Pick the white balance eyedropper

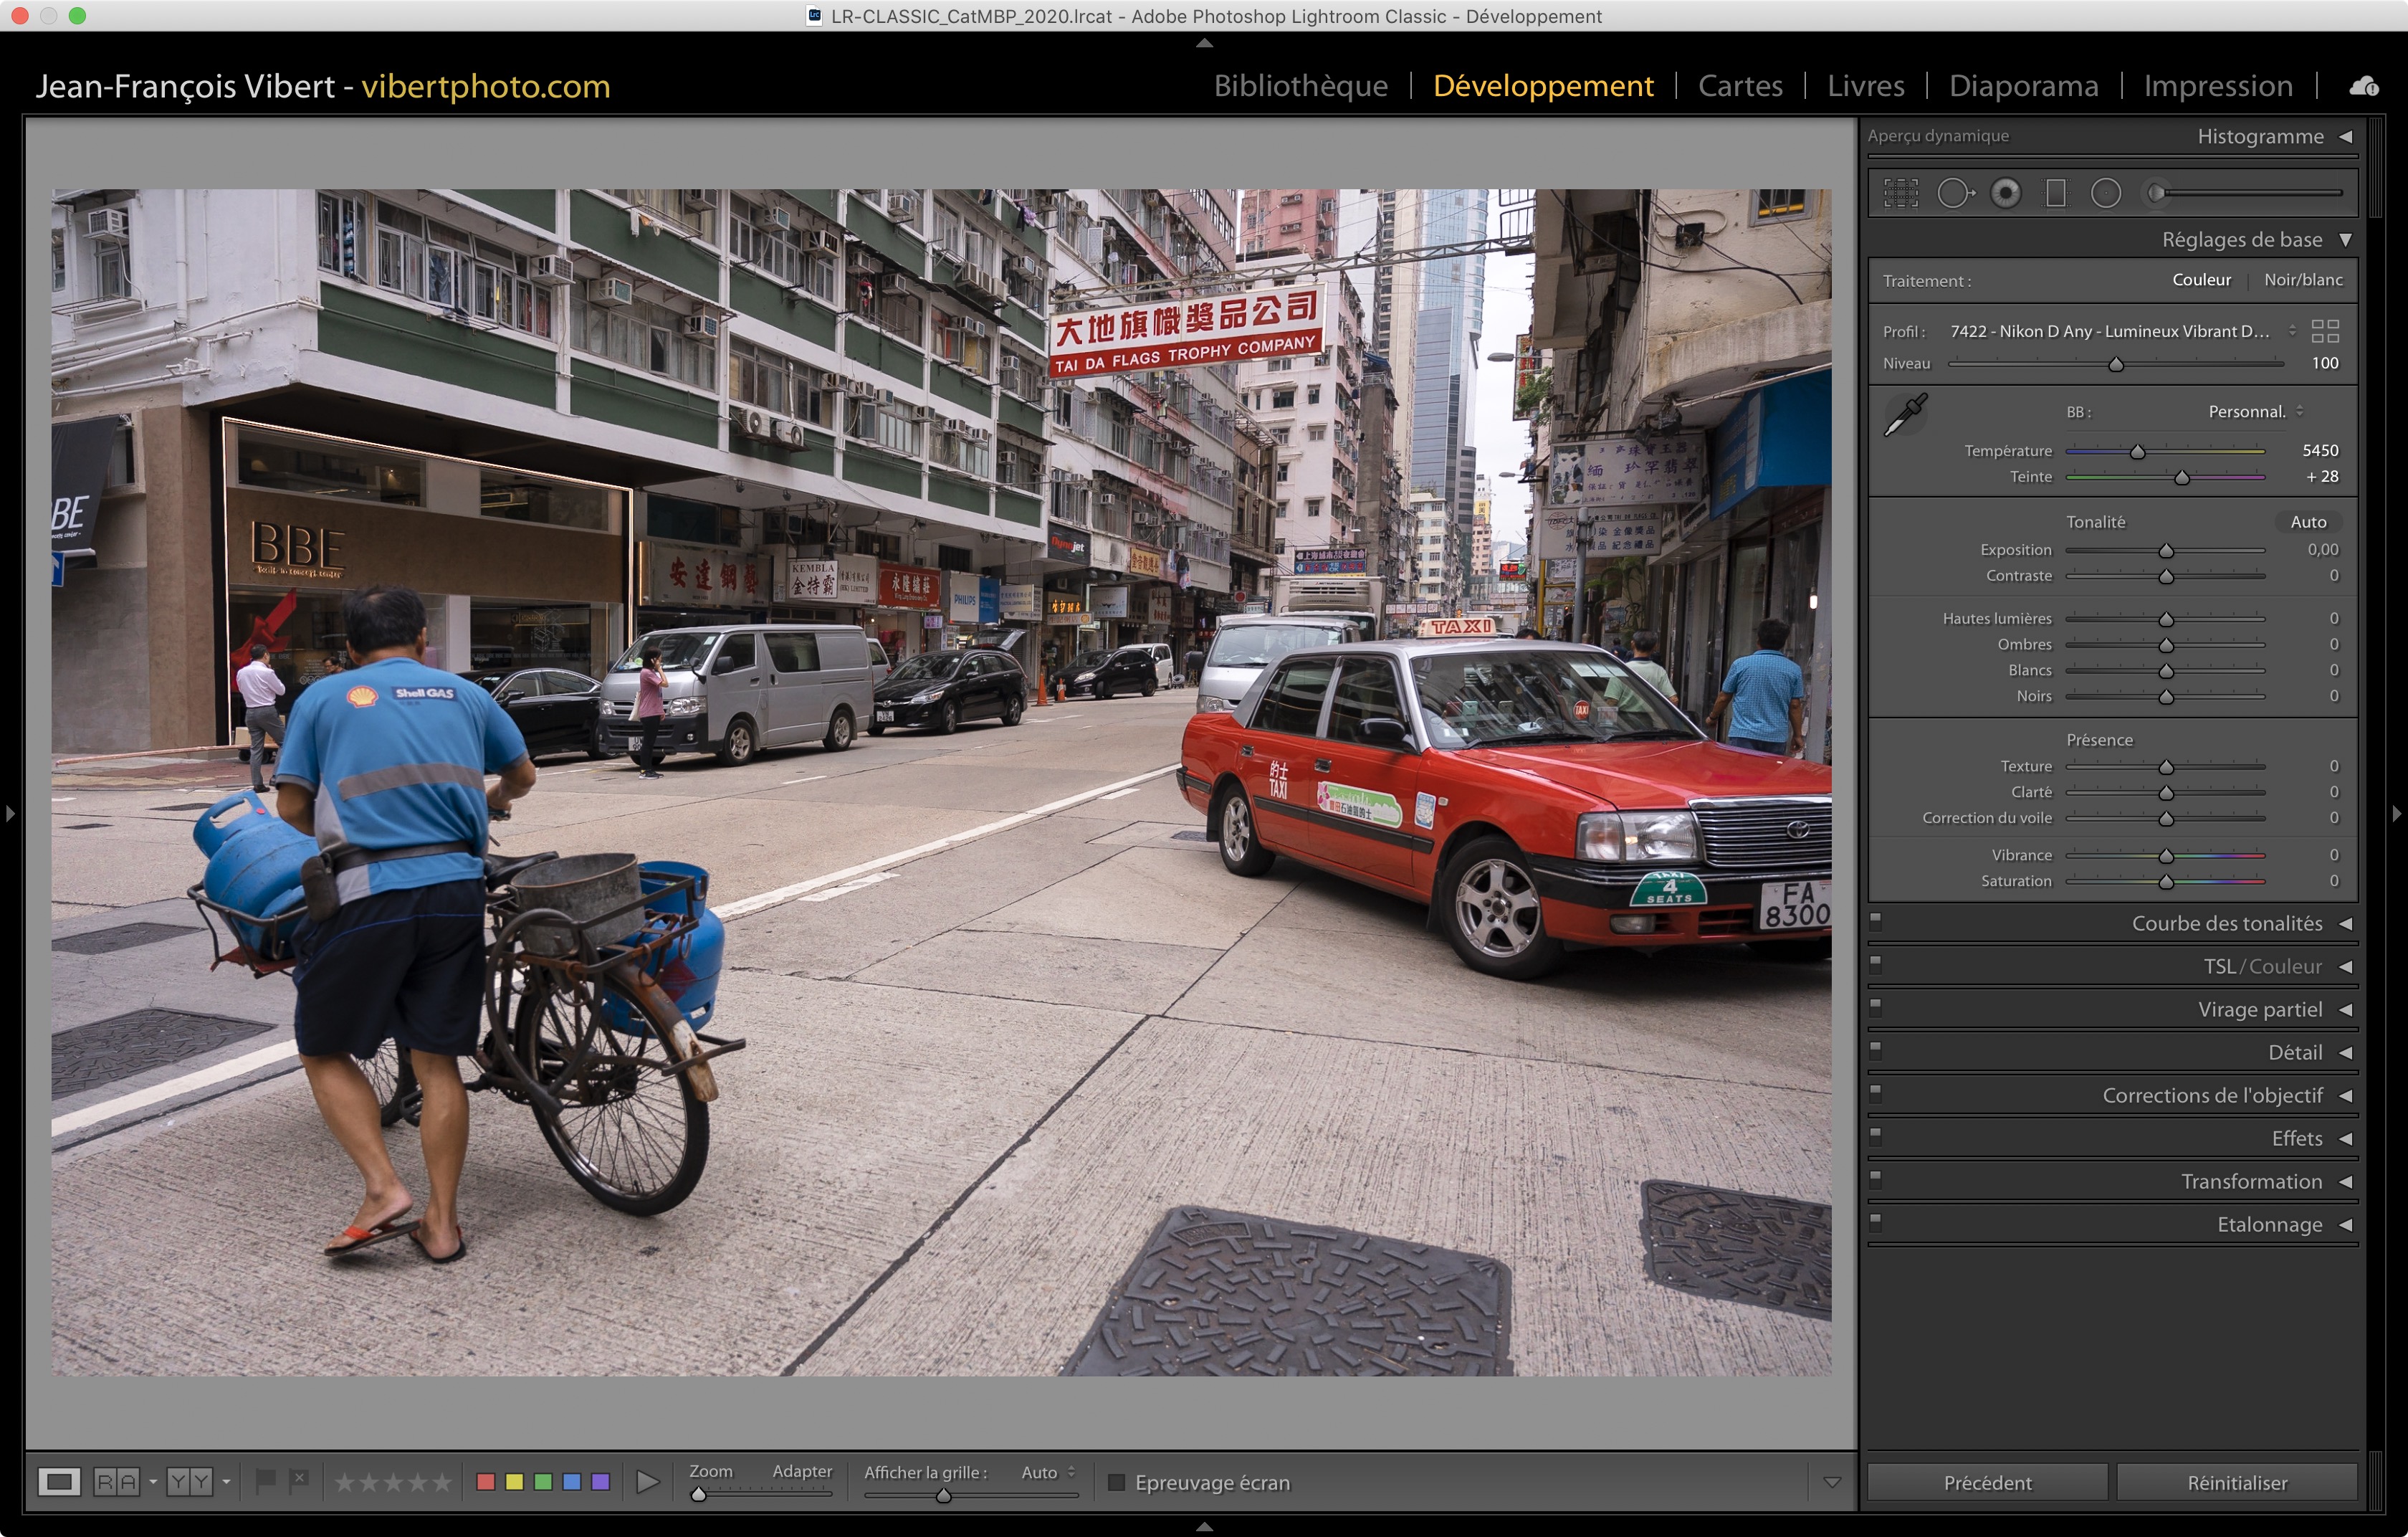click(1906, 414)
